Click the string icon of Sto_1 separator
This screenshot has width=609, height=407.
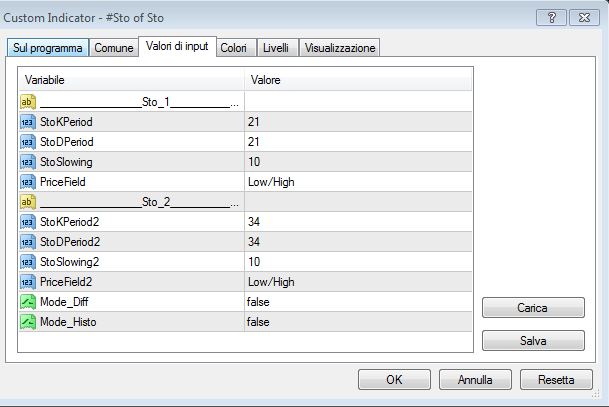(x=28, y=102)
